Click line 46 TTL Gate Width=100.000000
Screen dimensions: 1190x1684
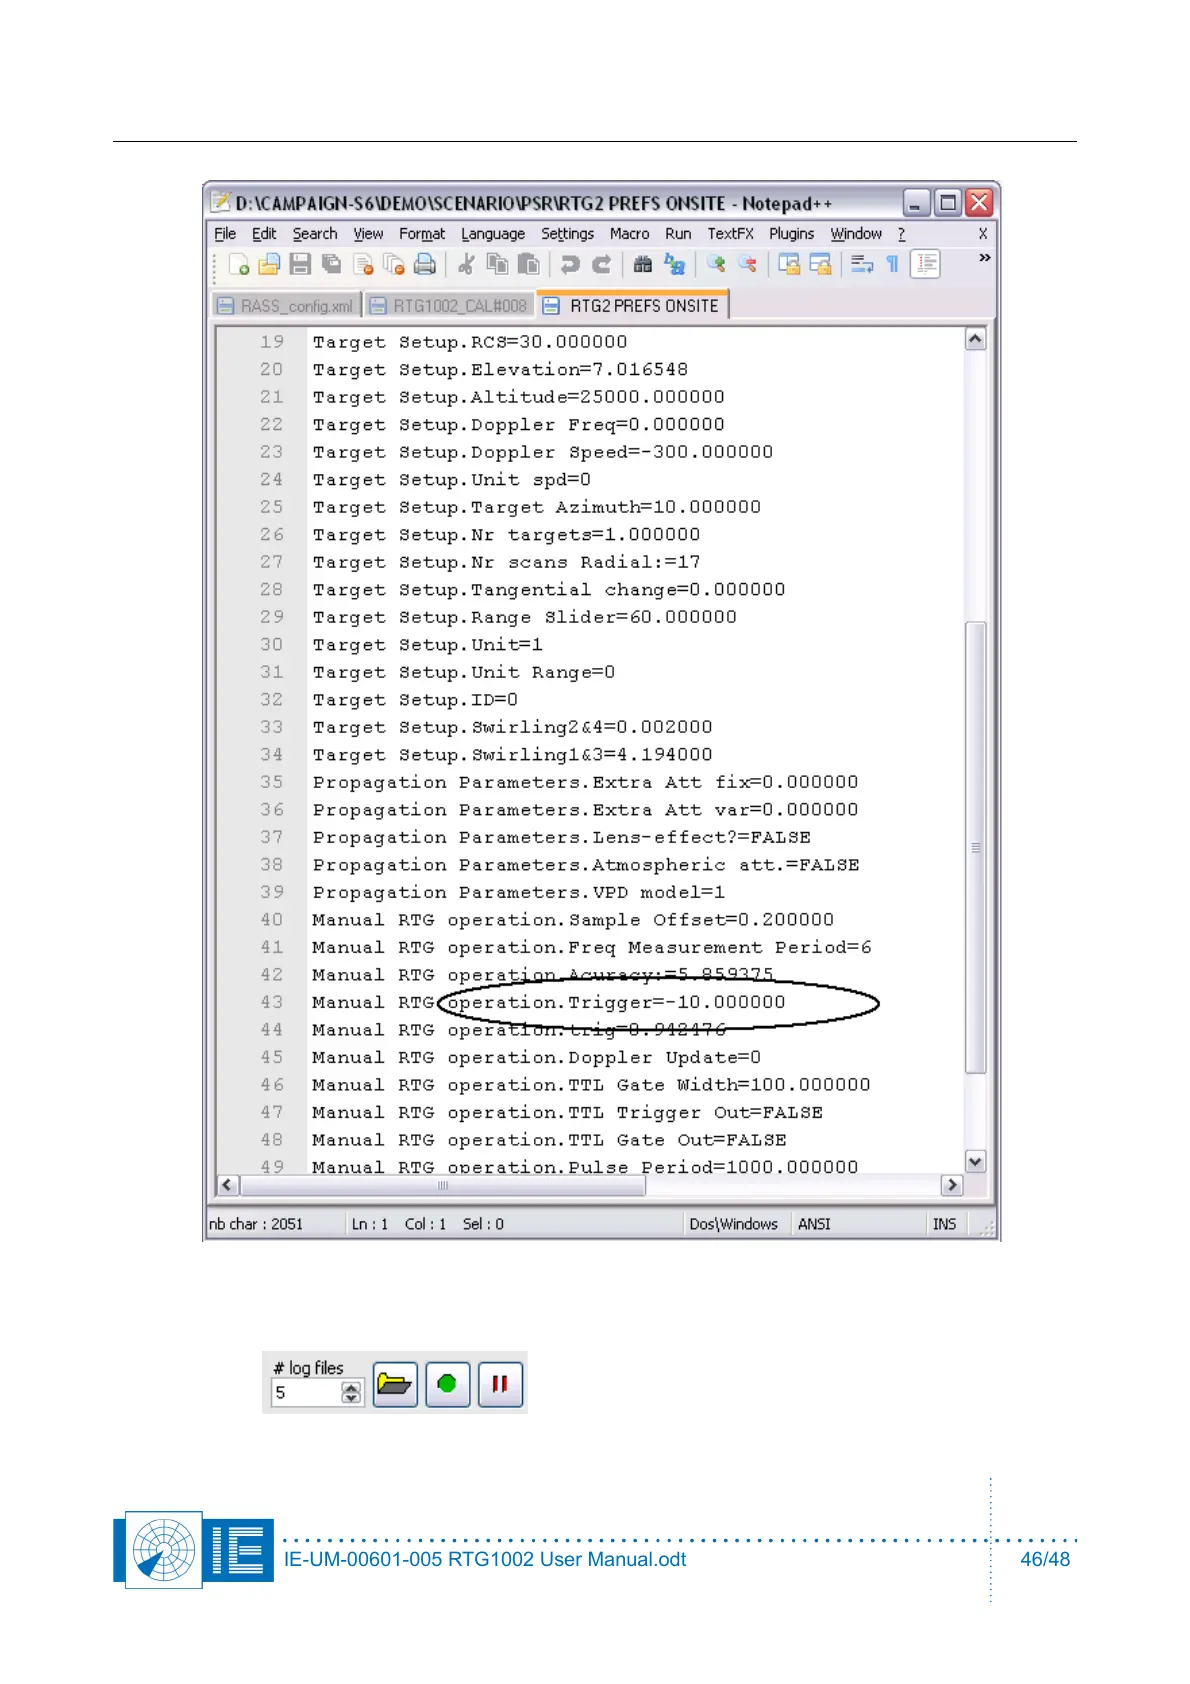click(x=719, y=1084)
